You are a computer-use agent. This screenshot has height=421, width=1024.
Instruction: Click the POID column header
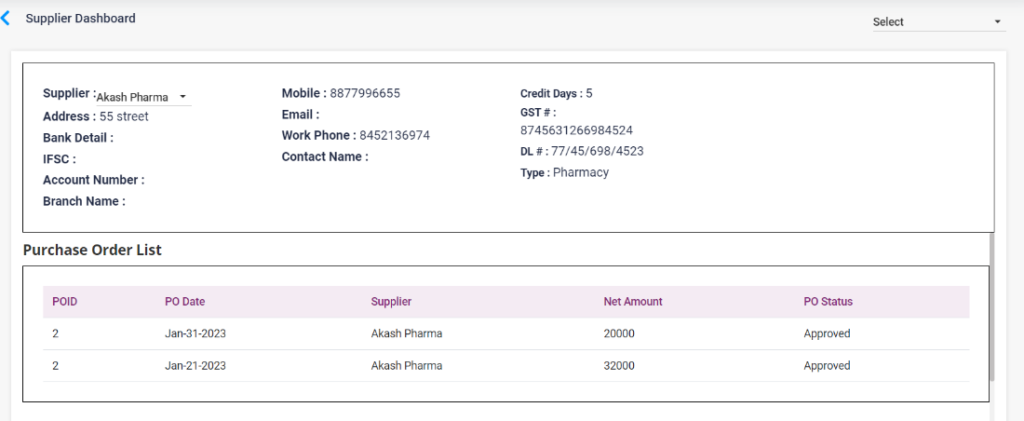click(x=64, y=302)
